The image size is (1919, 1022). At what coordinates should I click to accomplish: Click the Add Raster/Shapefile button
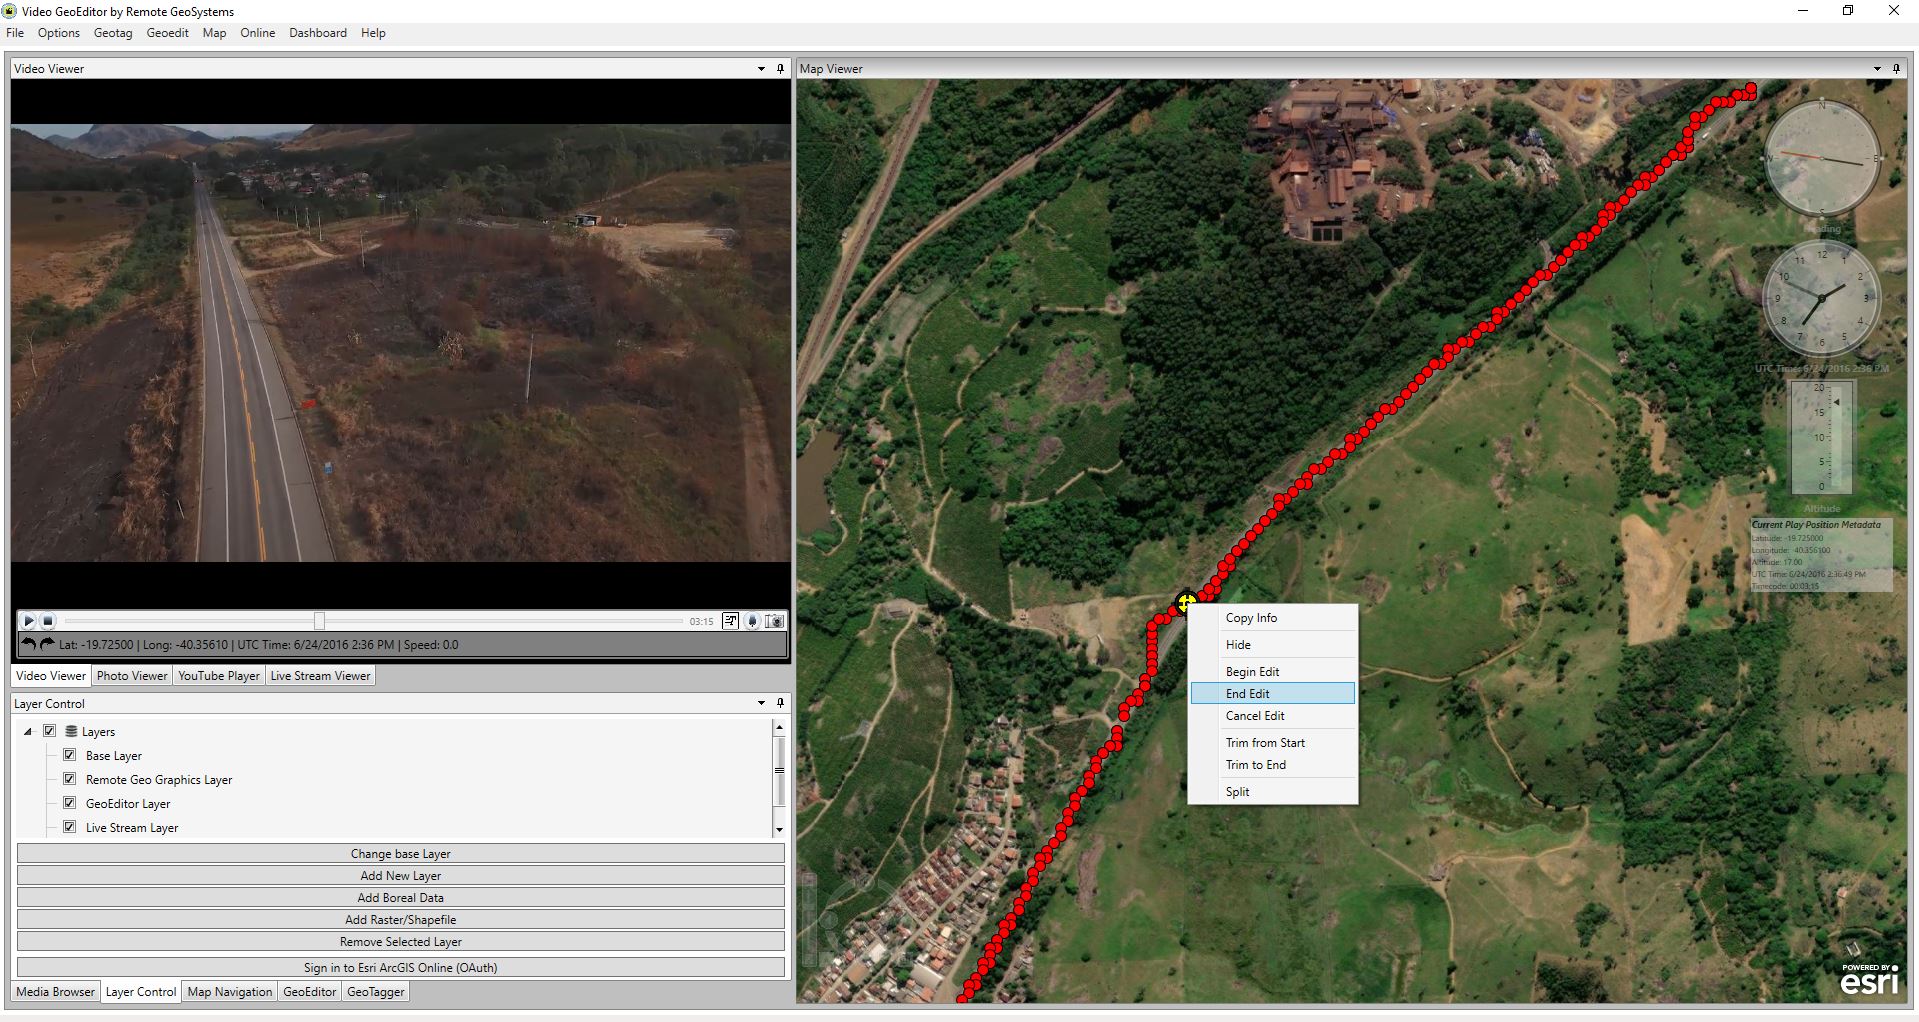coord(400,920)
